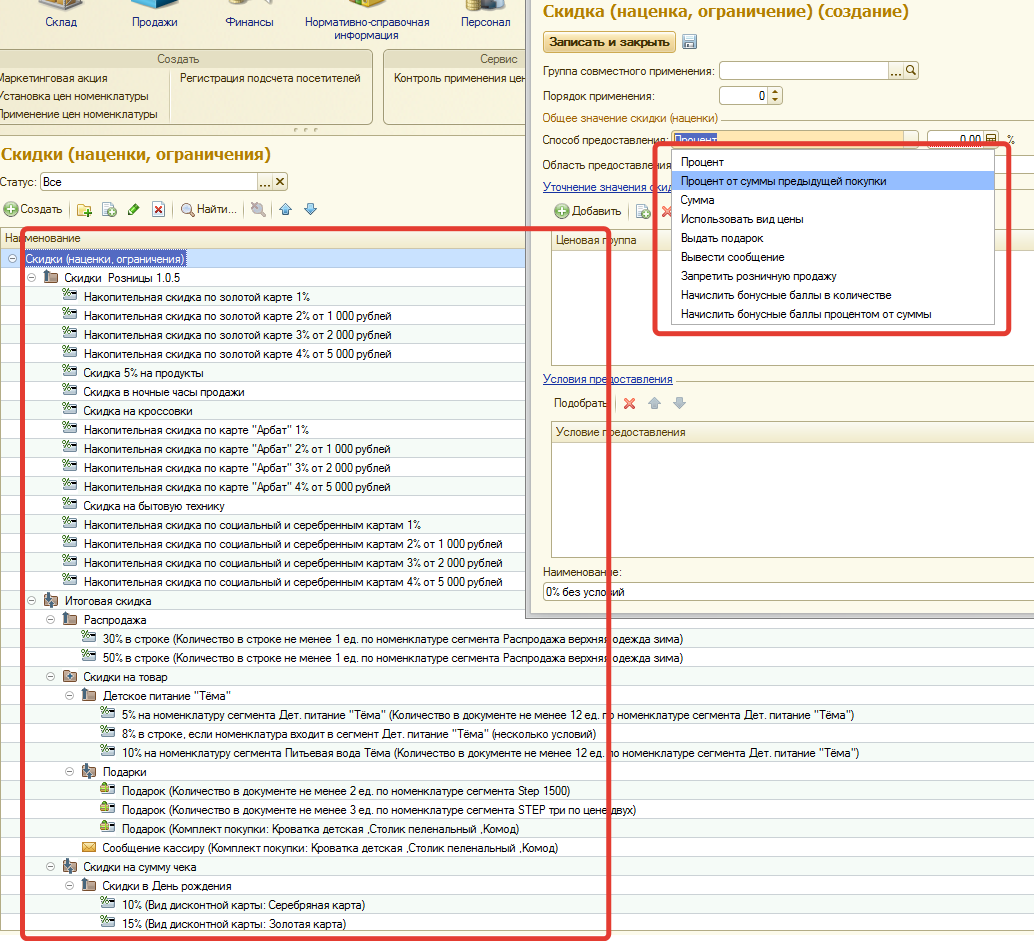Pick Сумма in the dropdown list

pyautogui.click(x=697, y=200)
